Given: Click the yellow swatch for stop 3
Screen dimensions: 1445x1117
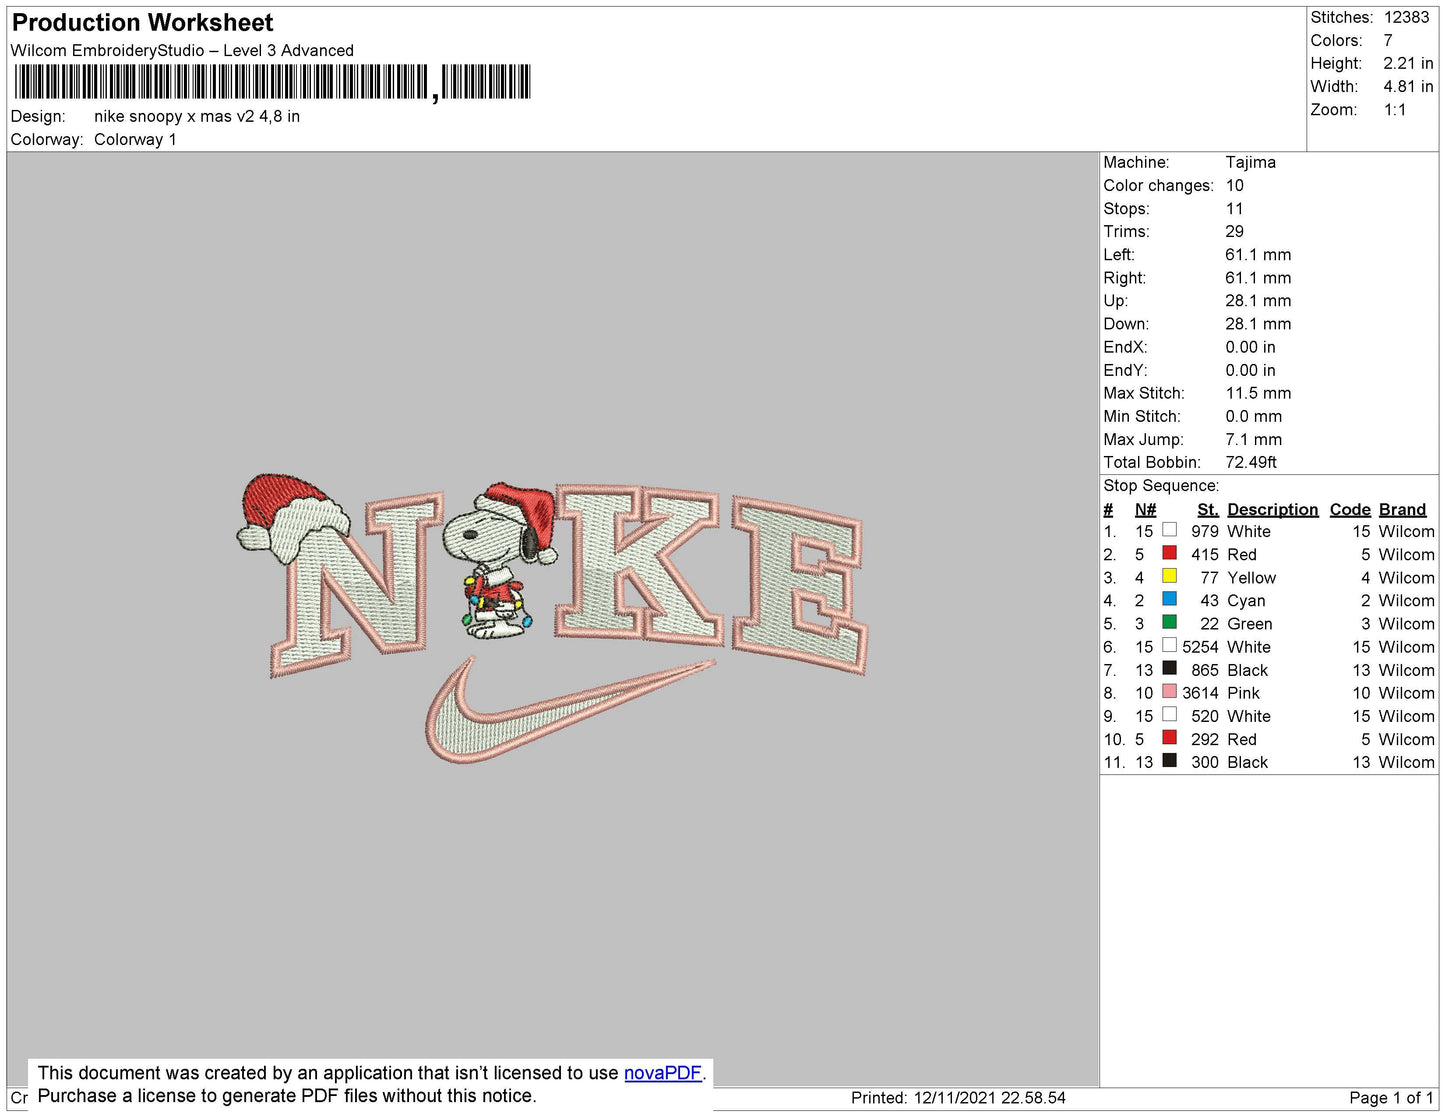Looking at the screenshot, I should point(1169,576).
